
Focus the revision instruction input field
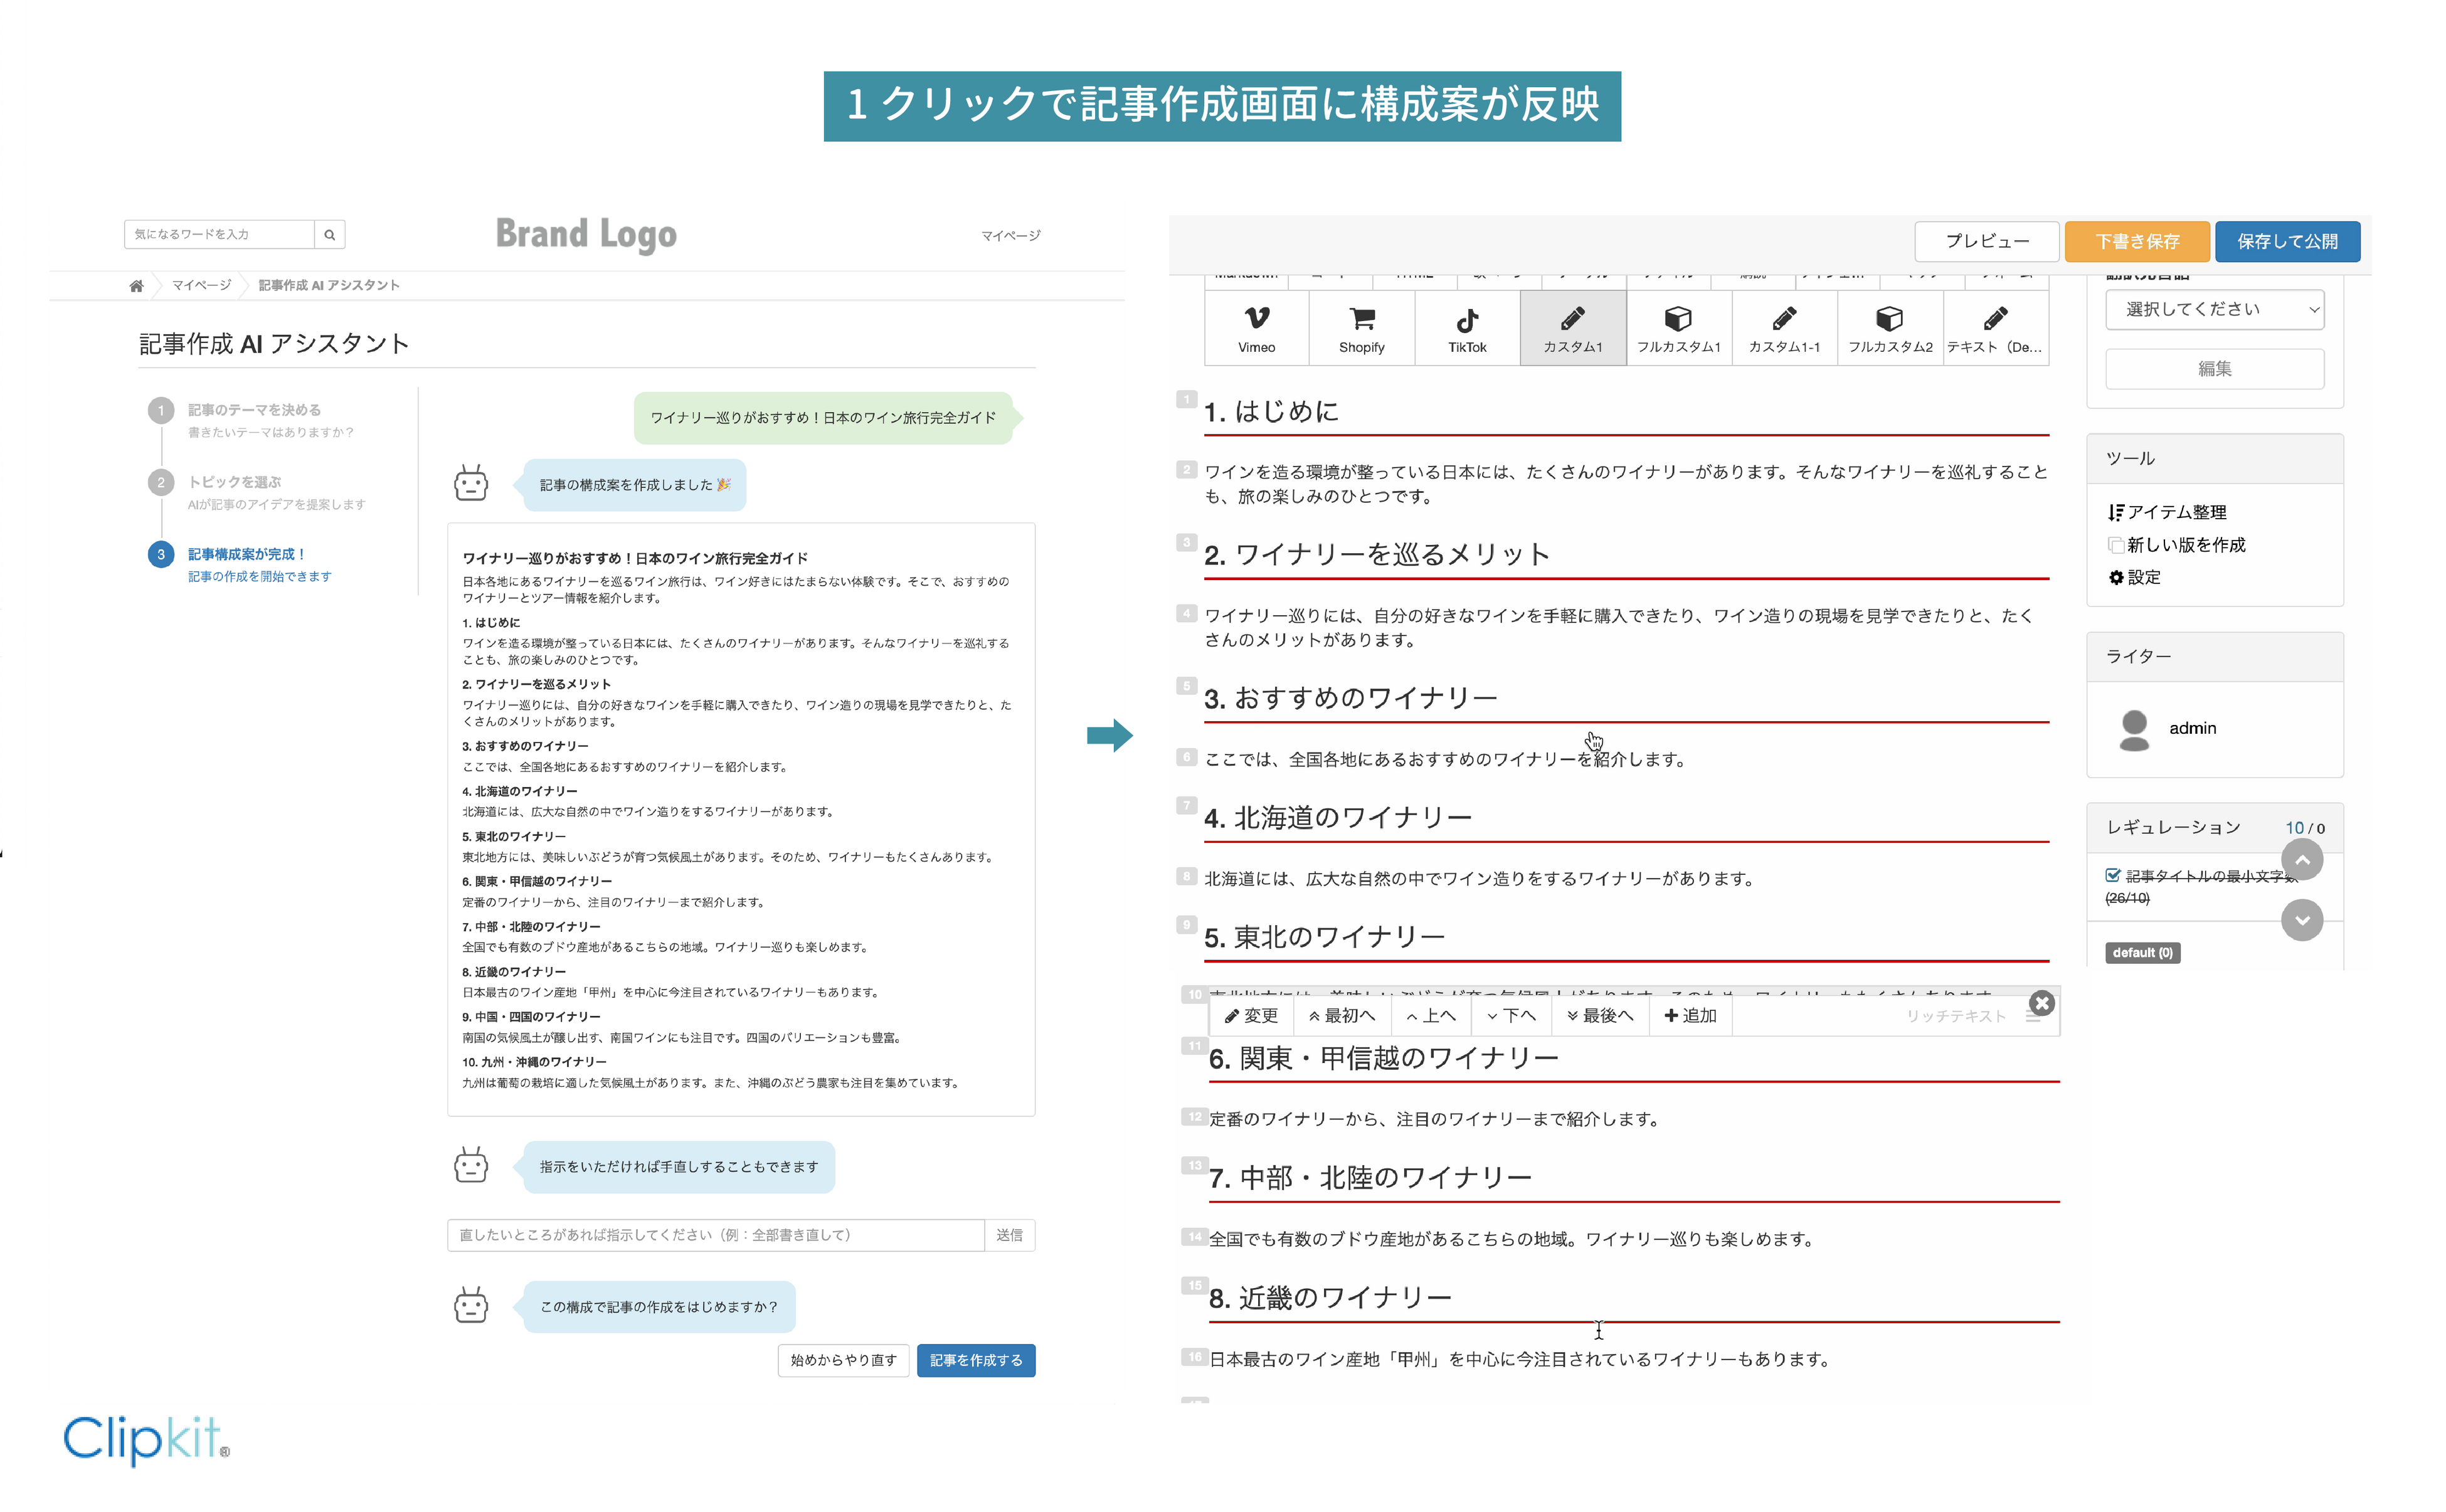[x=715, y=1235]
